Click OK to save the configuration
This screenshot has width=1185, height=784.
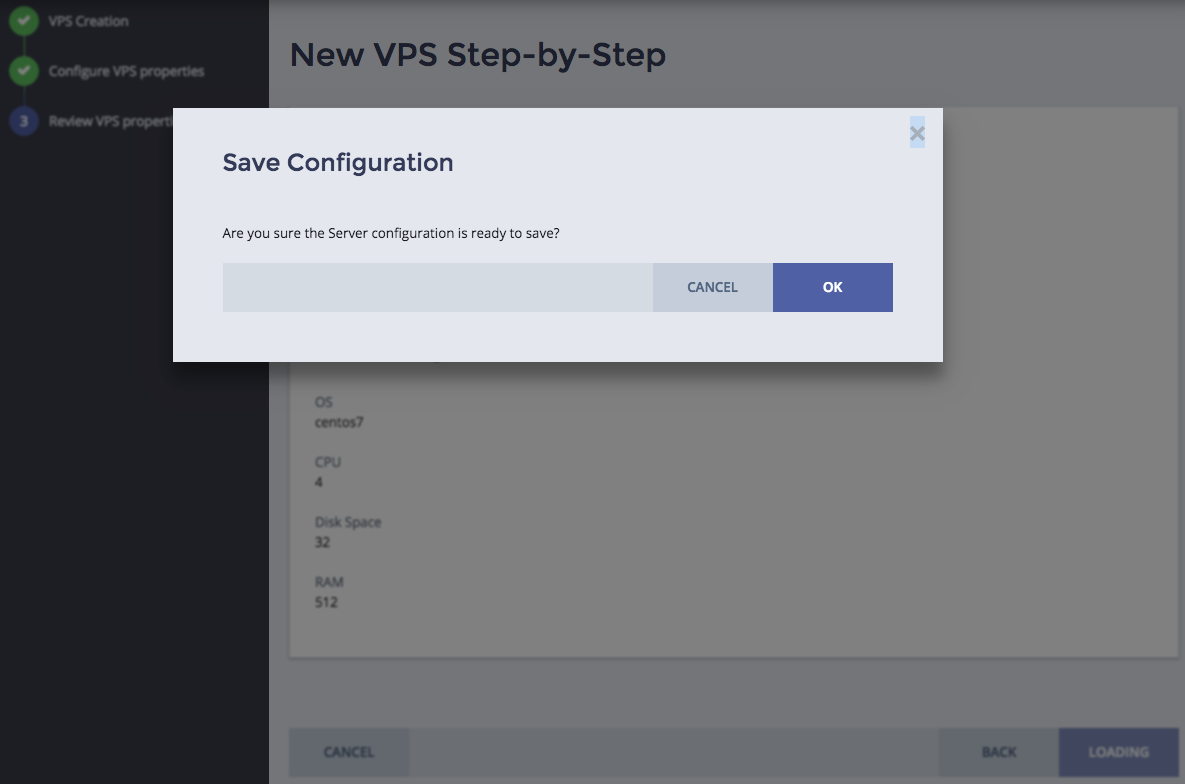tap(832, 287)
